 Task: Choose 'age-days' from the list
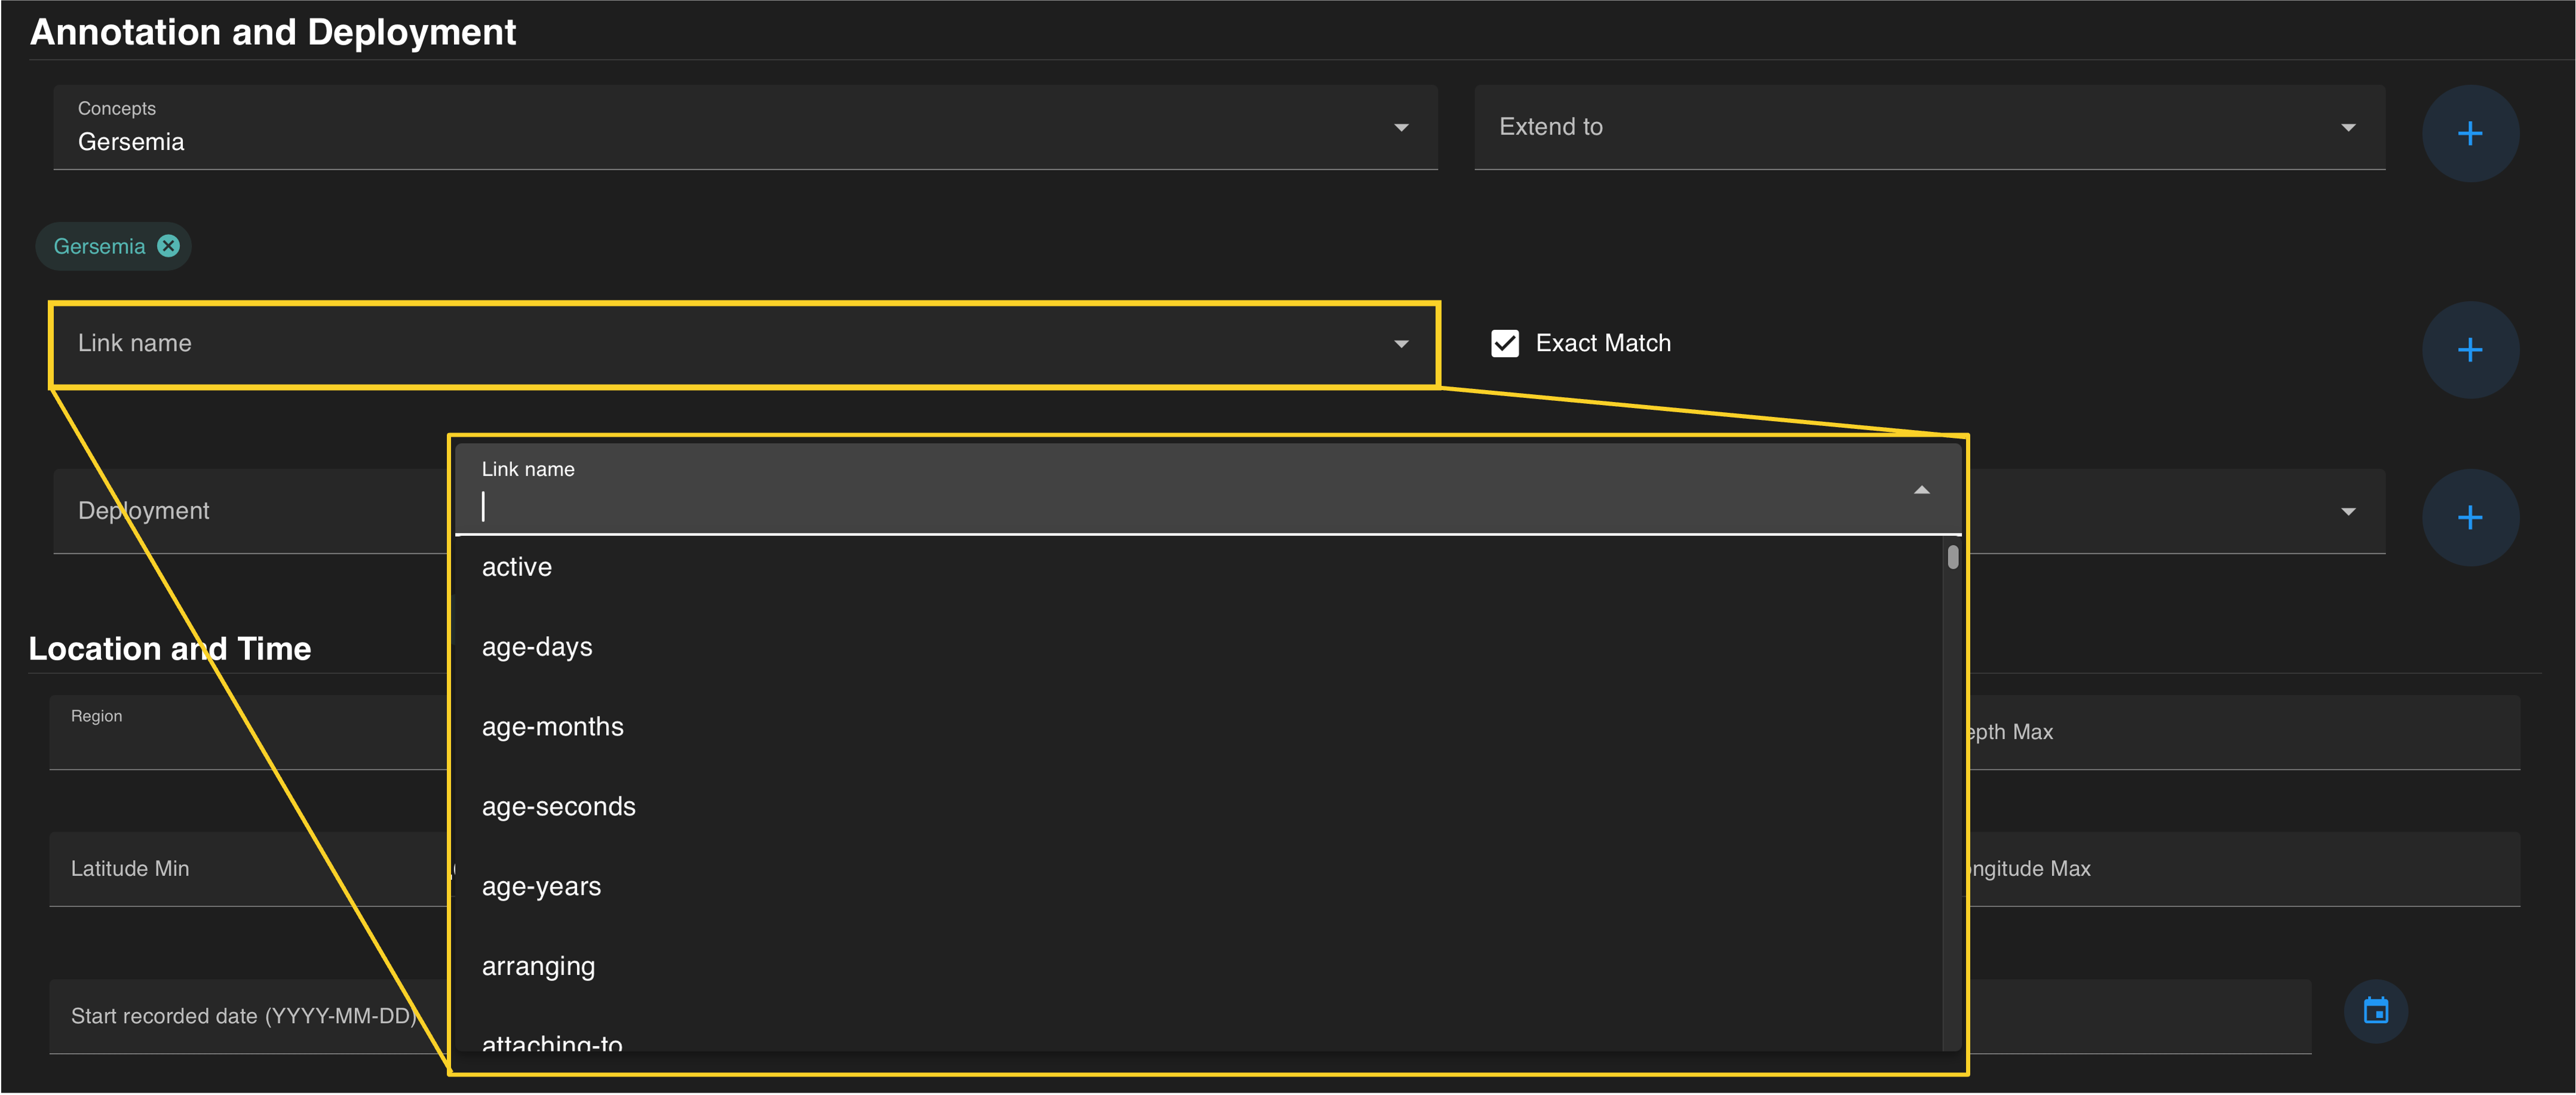[x=537, y=647]
